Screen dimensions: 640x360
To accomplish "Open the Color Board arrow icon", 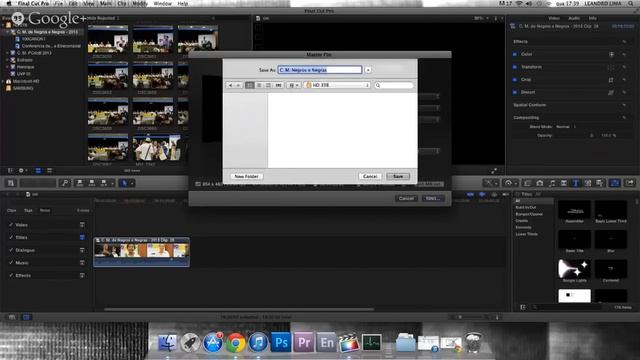I will [611, 54].
